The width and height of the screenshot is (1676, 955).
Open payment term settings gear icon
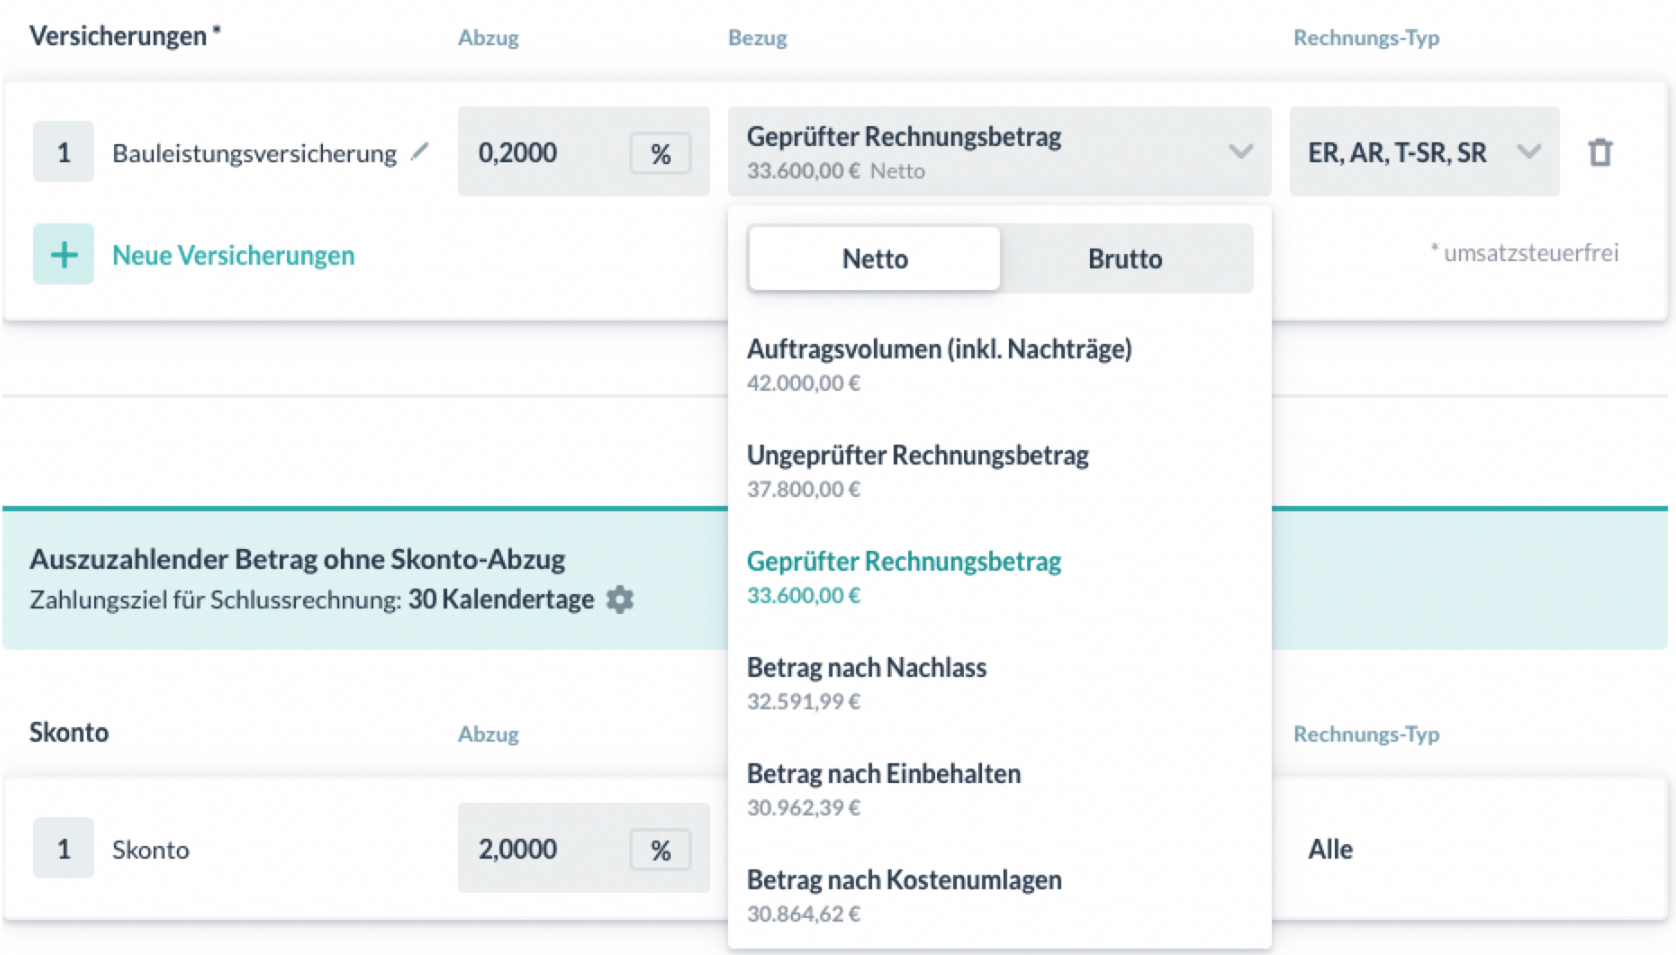[x=620, y=599]
